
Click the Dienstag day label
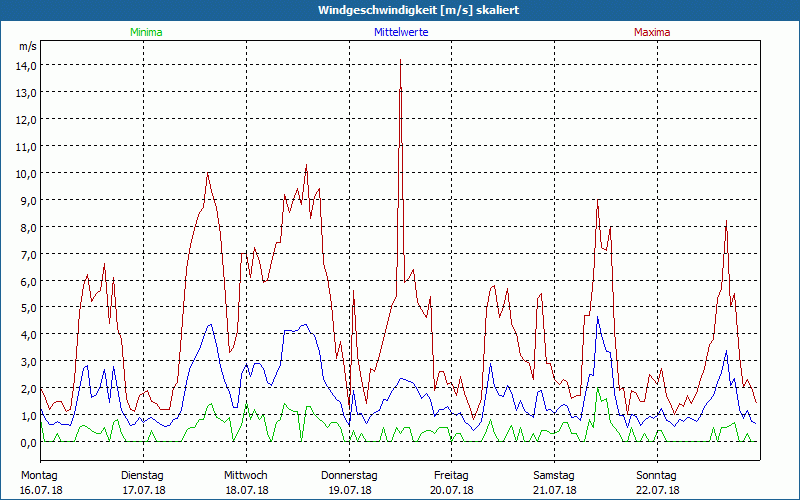pyautogui.click(x=142, y=475)
